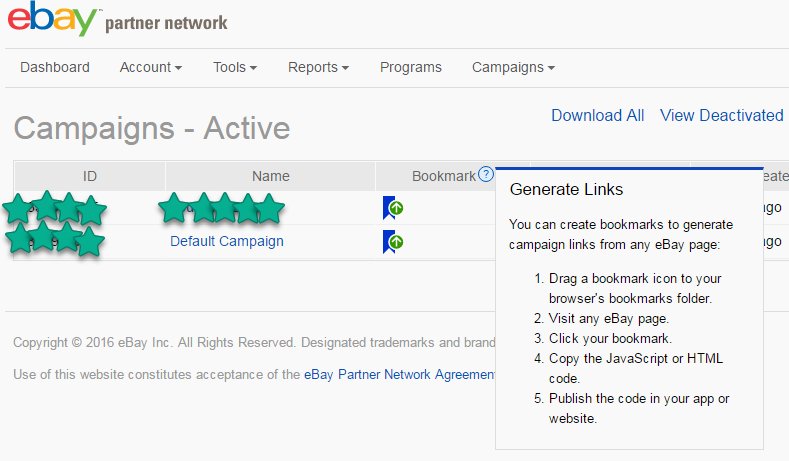The height and width of the screenshot is (461, 789).
Task: Click the Default Campaign bookmark icon
Action: point(393,242)
